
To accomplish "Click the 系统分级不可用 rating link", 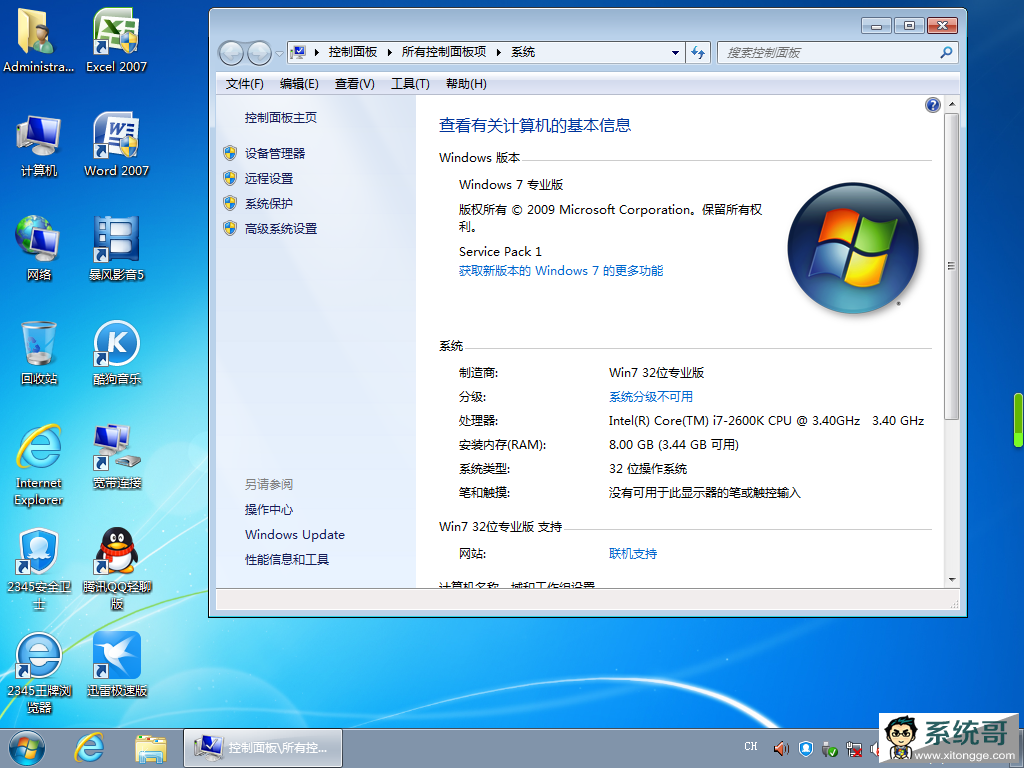I will point(651,396).
